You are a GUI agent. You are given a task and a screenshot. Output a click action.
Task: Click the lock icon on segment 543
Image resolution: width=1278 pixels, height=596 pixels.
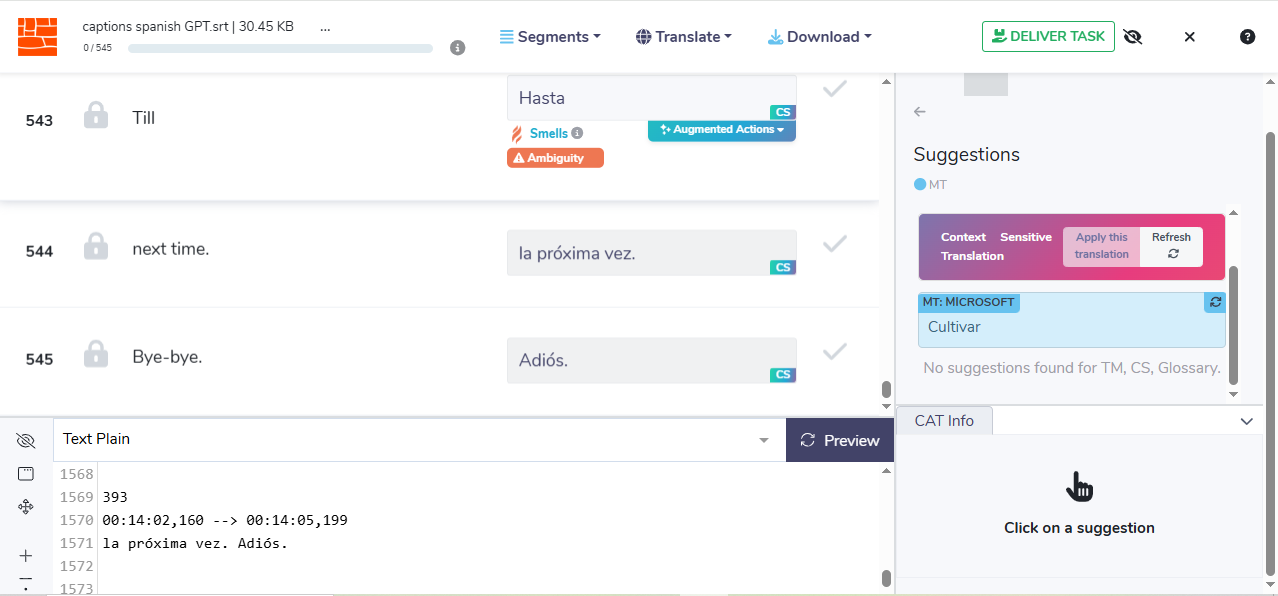pyautogui.click(x=96, y=115)
